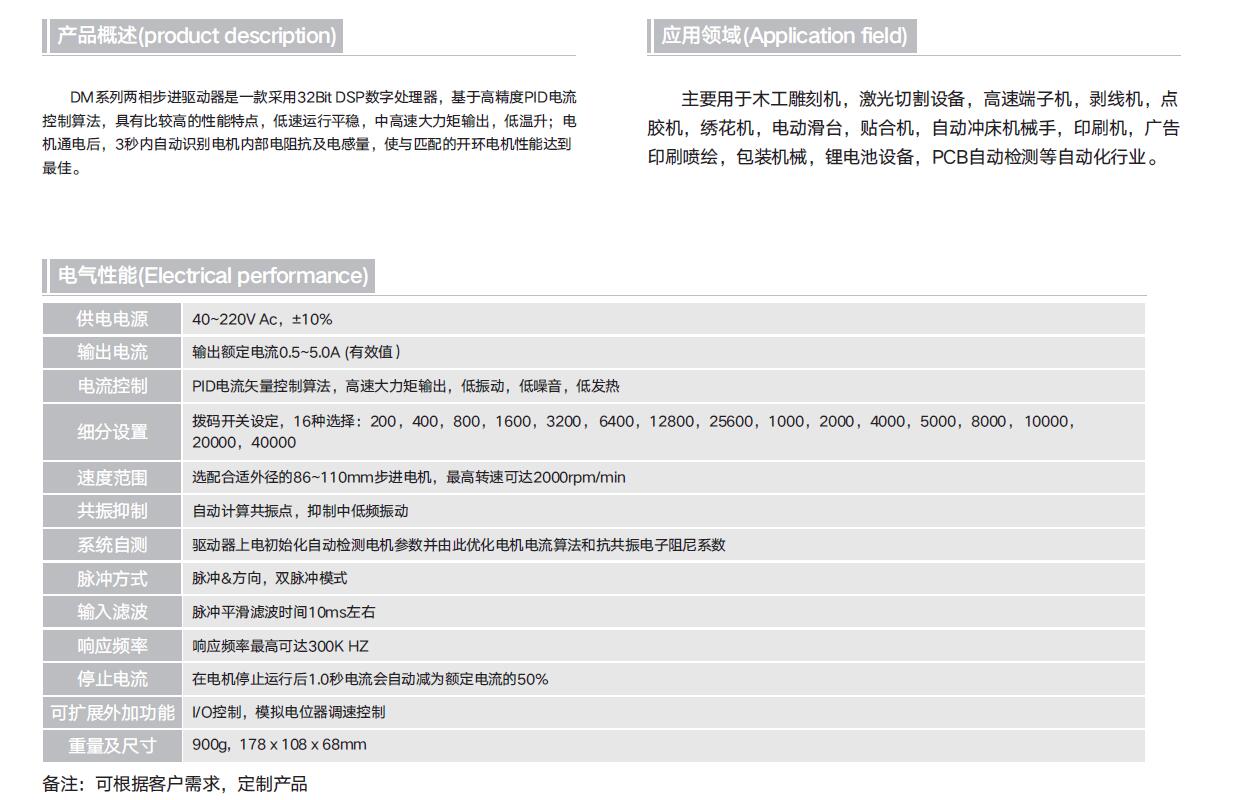The width and height of the screenshot is (1254, 800).
Task: Click the 共振抑制 row label
Action: (x=112, y=511)
